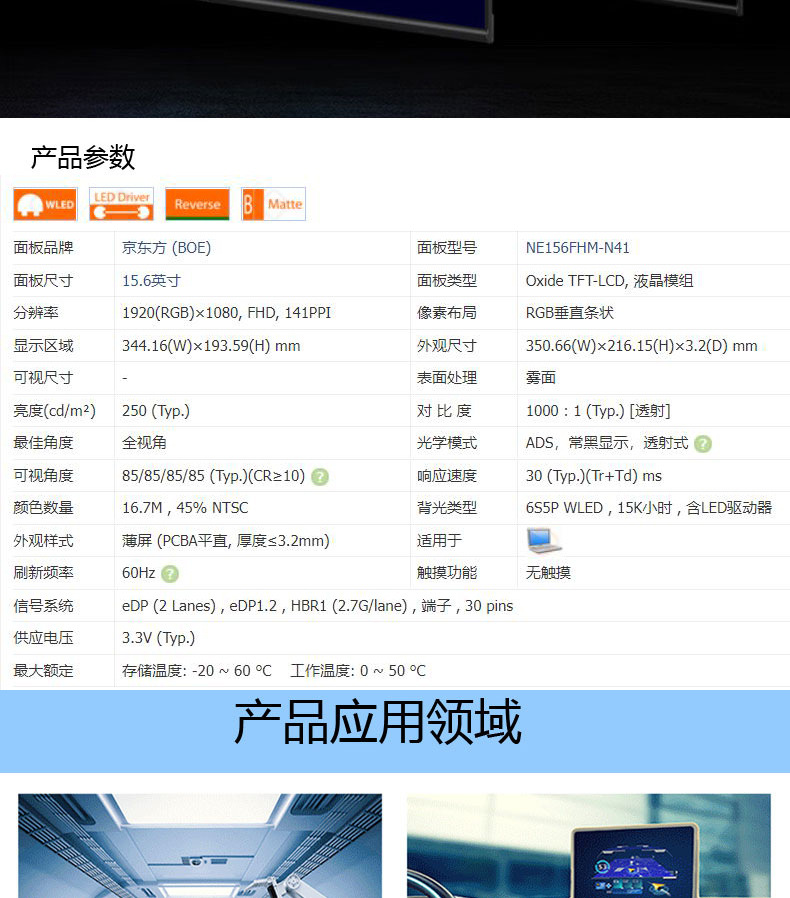Viewport: 790px width, 898px height.
Task: Click the orange Reverse badge icon
Action: 198,204
